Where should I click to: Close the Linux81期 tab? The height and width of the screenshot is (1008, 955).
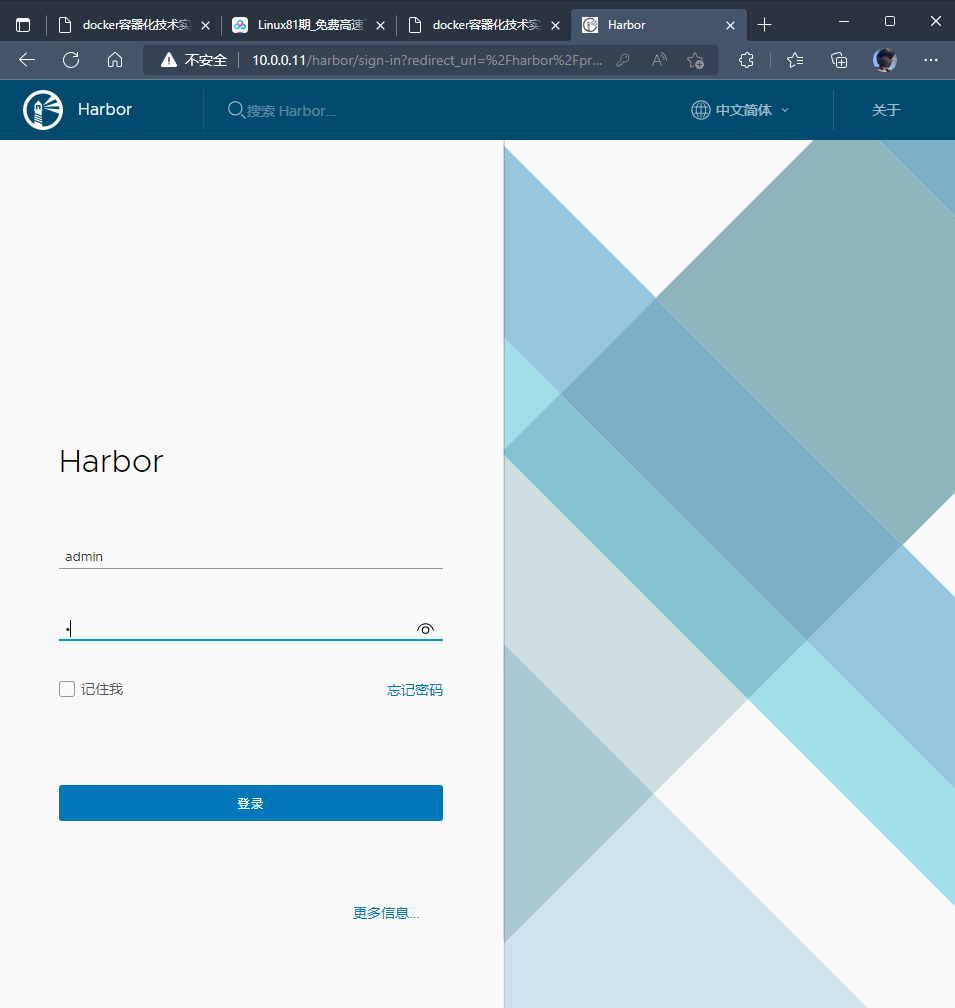click(380, 26)
